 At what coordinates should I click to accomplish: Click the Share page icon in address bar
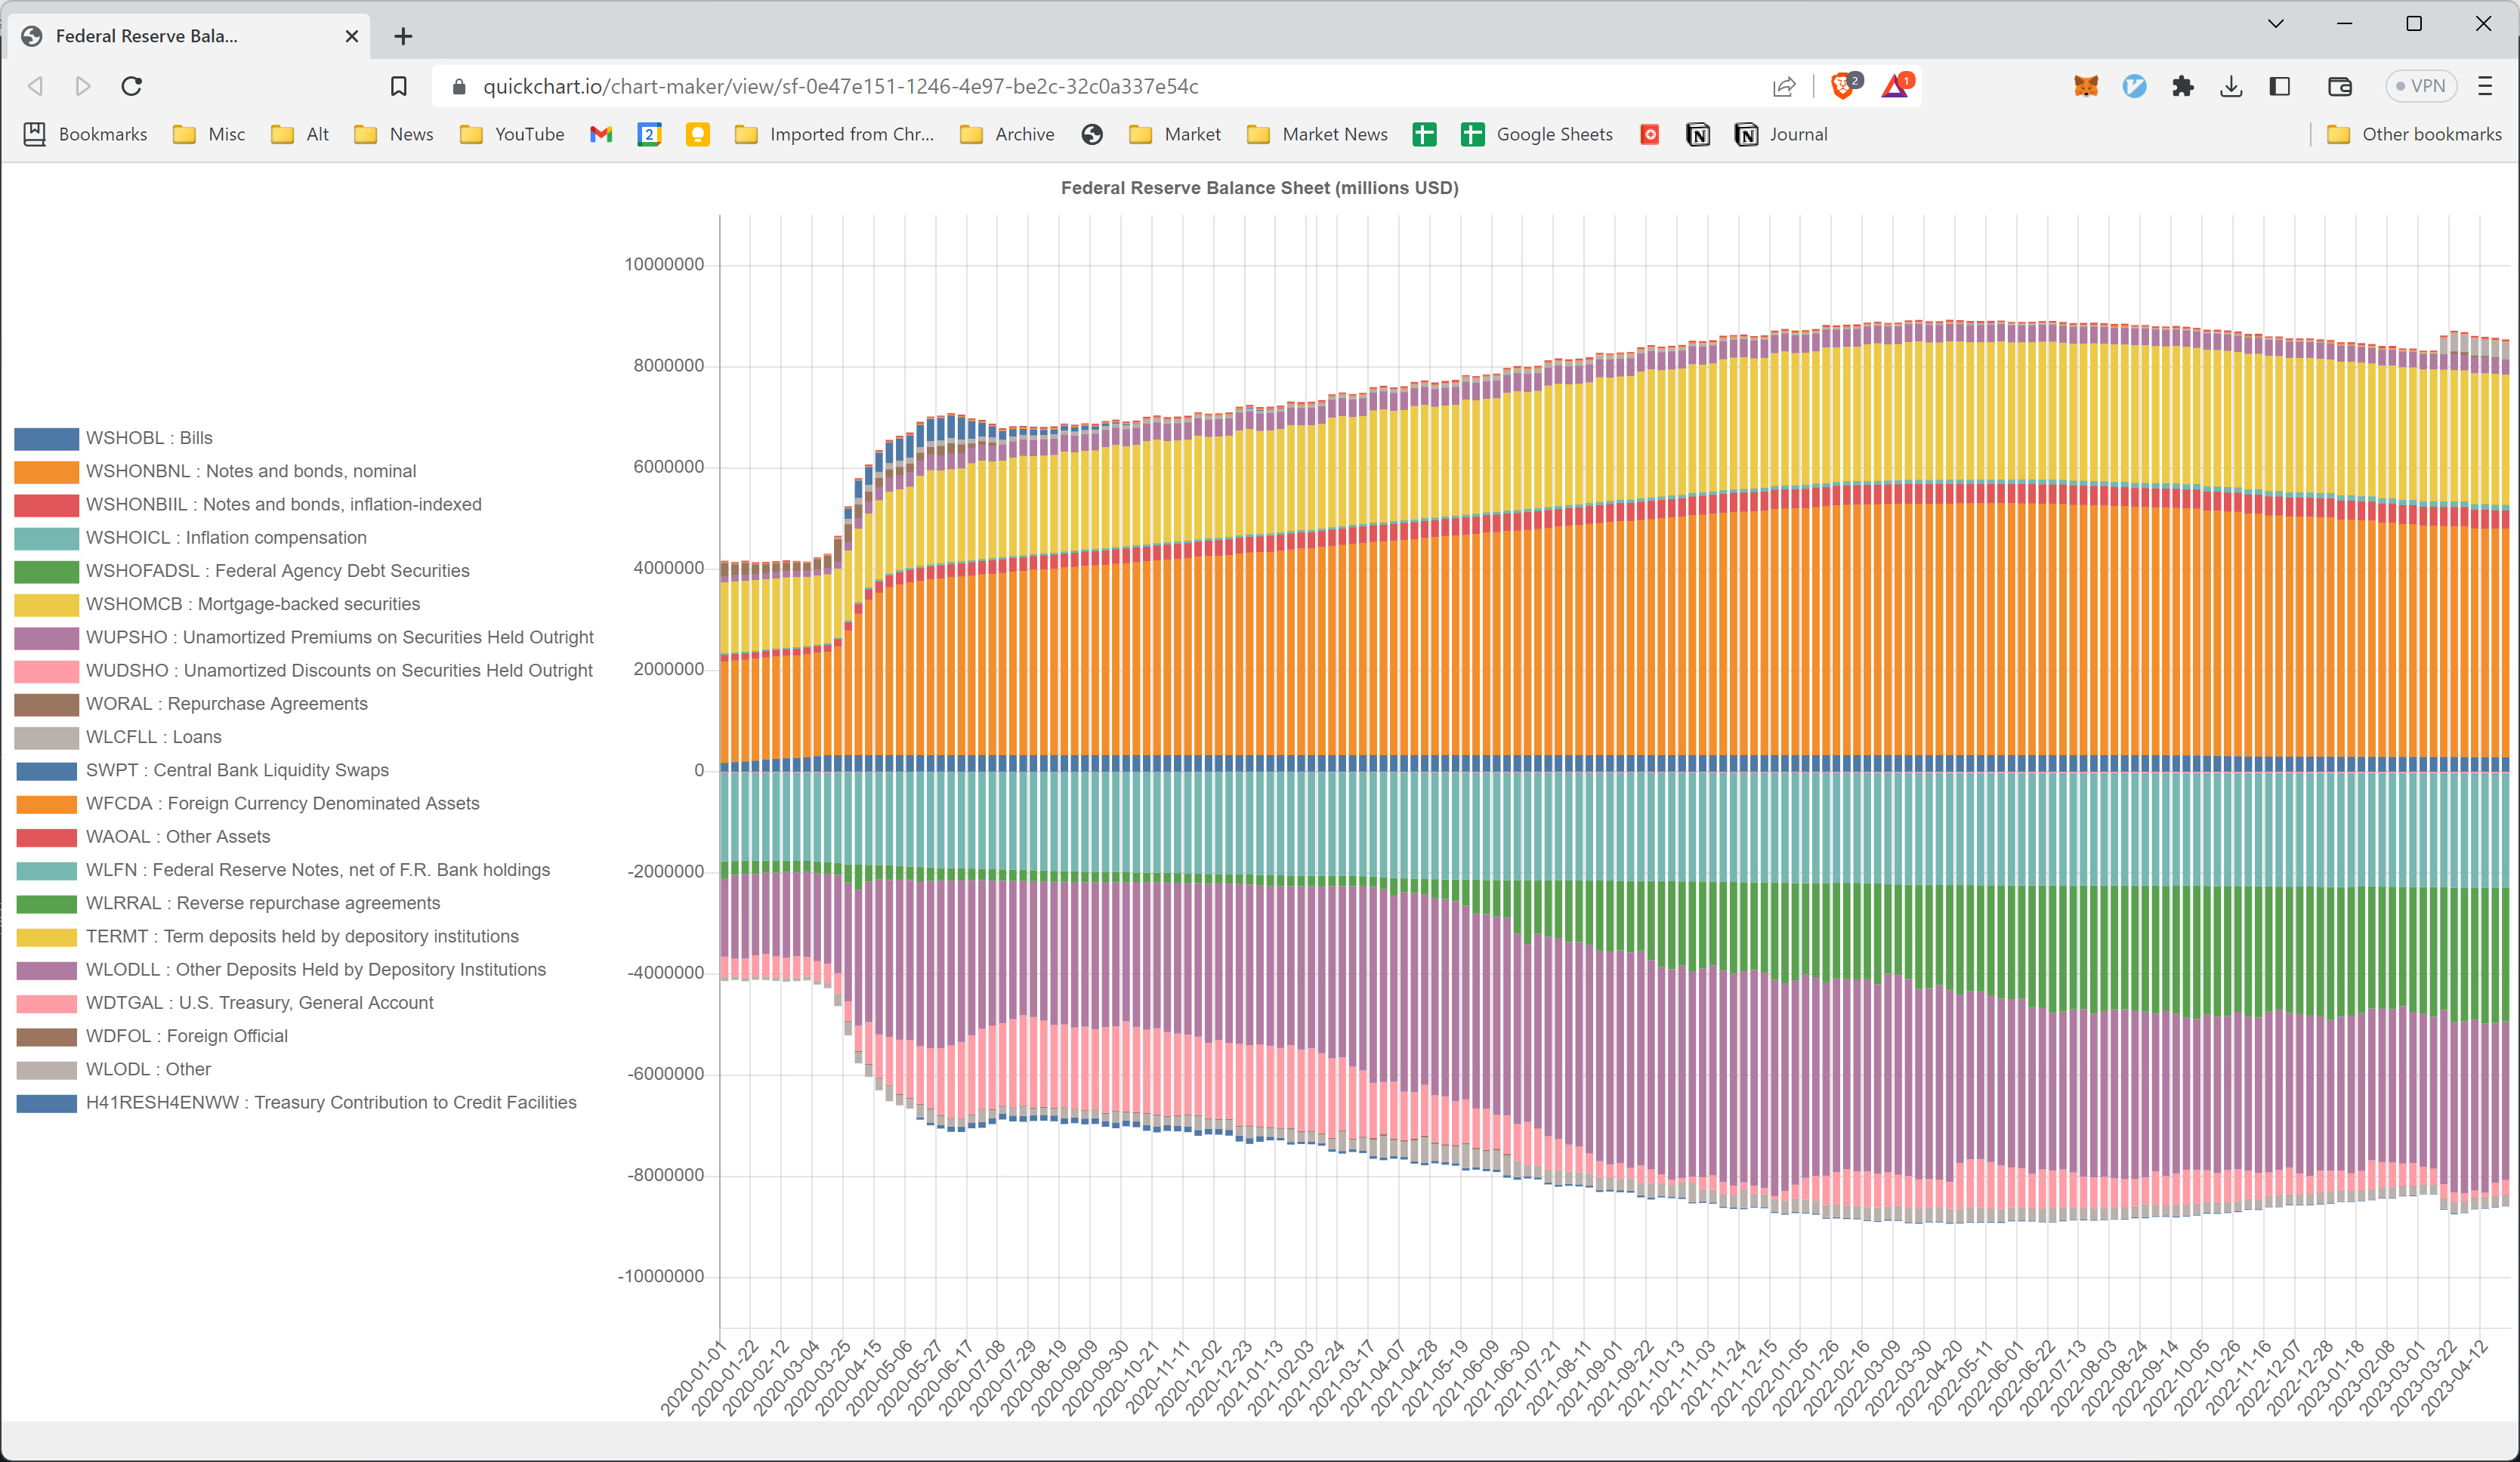pos(1784,86)
